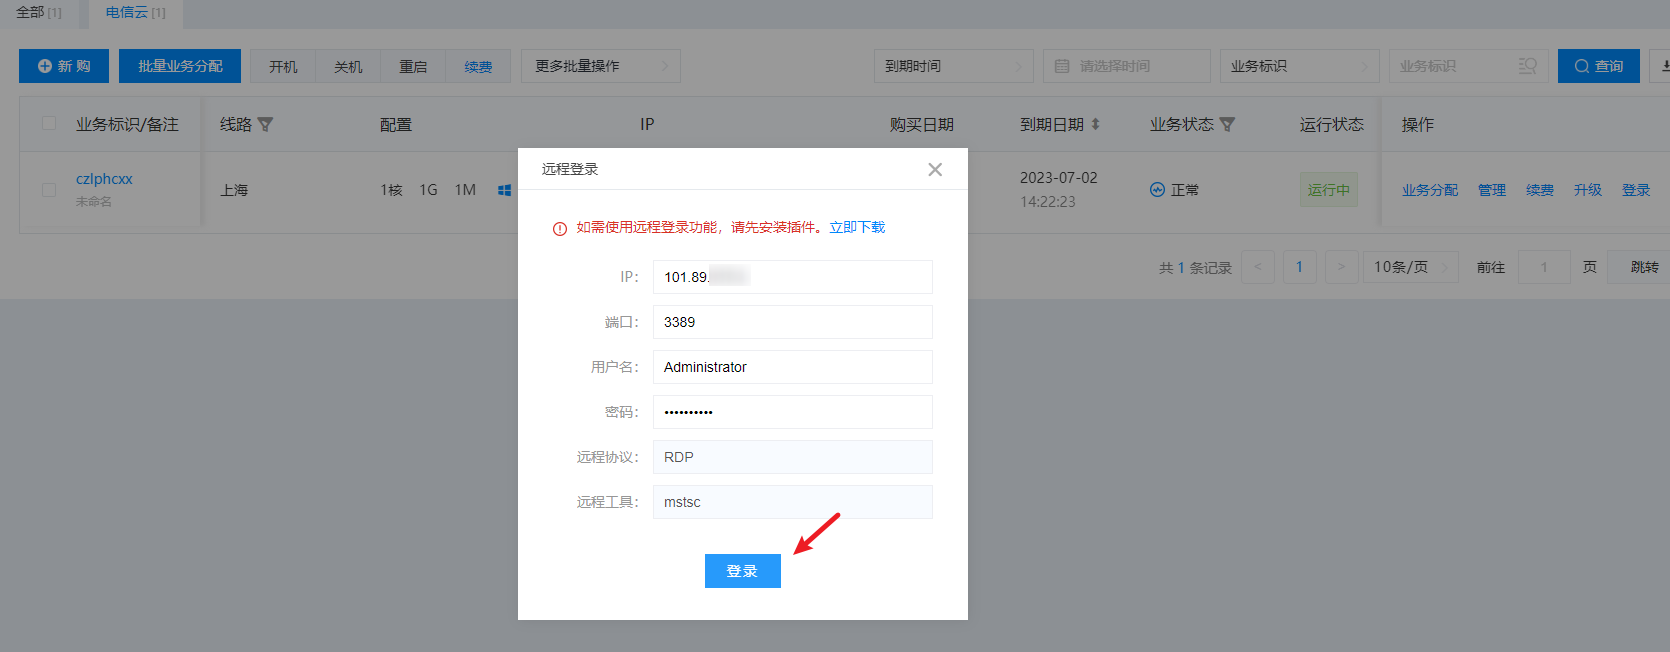Click the Windows OS icon in 配置 column
This screenshot has height=652, width=1670.
(x=504, y=190)
